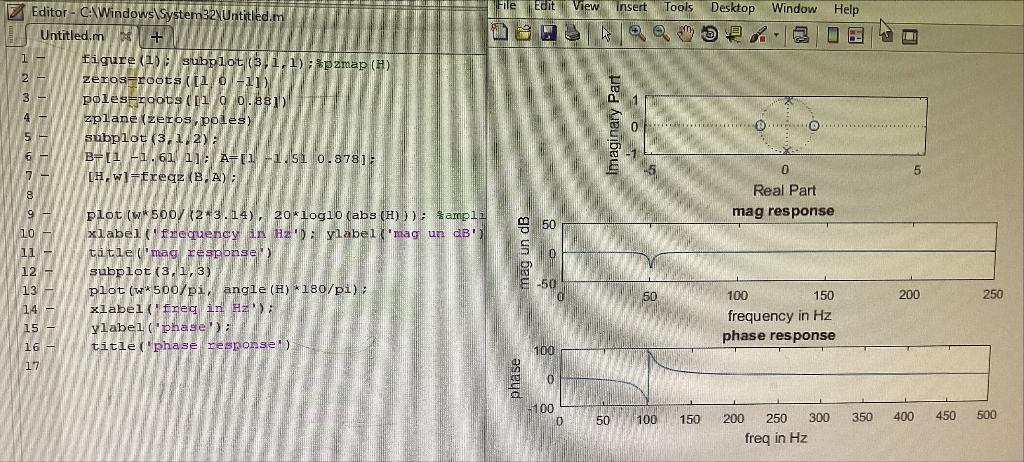Activate the Zoom In magnifier tool
Screen dimensions: 1024x462
[x=637, y=34]
